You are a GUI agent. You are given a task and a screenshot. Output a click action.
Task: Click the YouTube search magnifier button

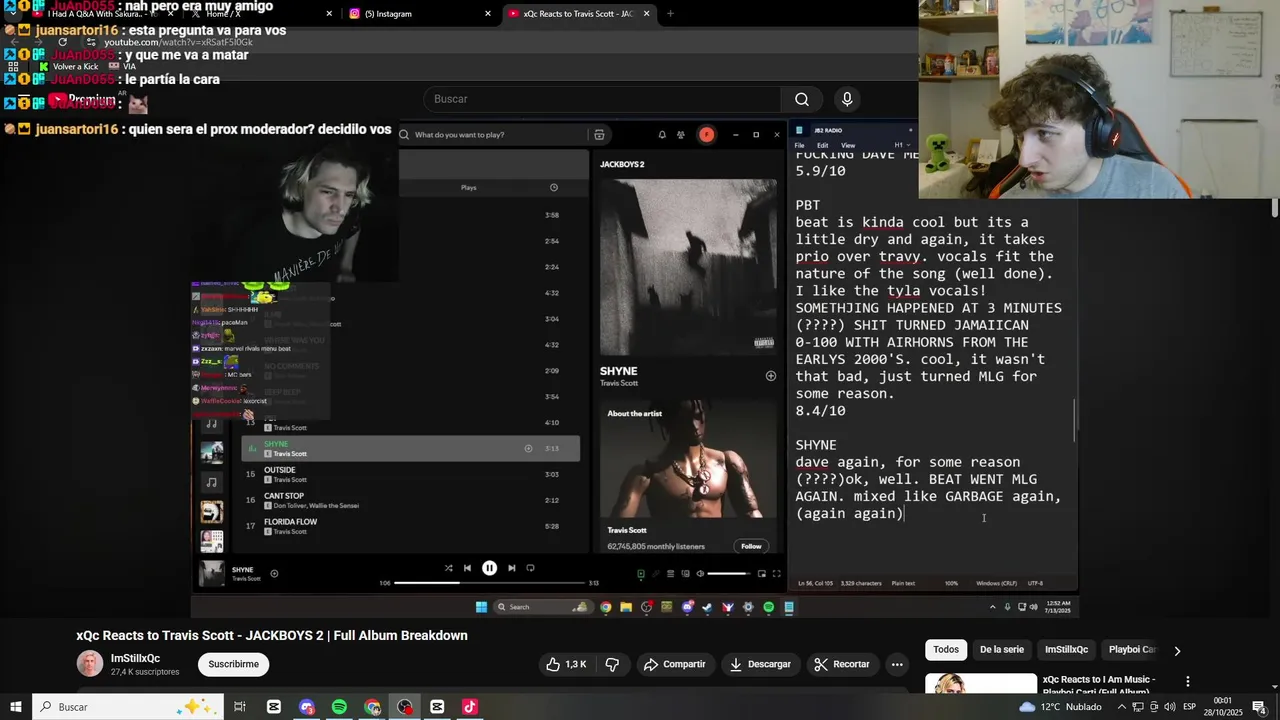[x=801, y=99]
